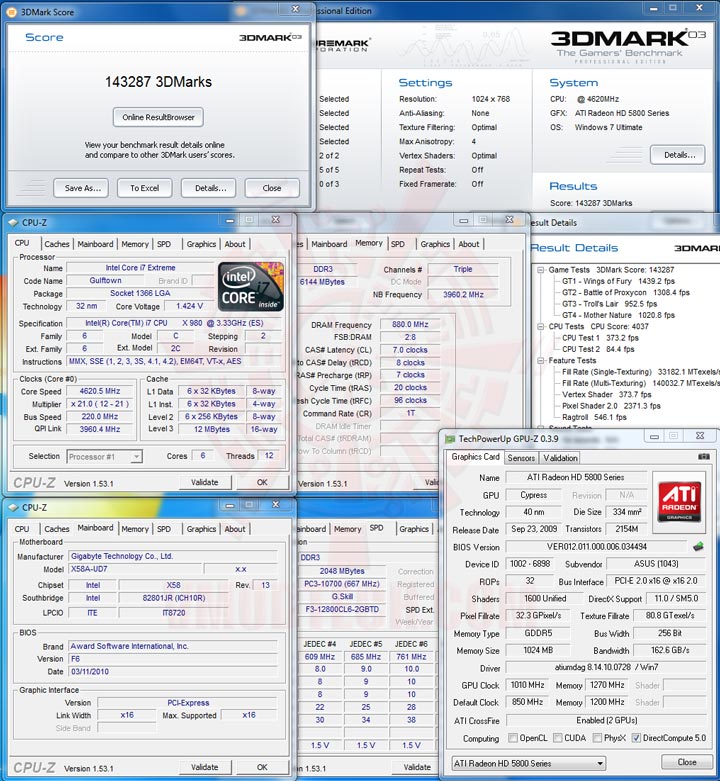Image resolution: width=720 pixels, height=781 pixels.
Task: Close the 3DMark Score dialog with X
Action: tap(295, 9)
